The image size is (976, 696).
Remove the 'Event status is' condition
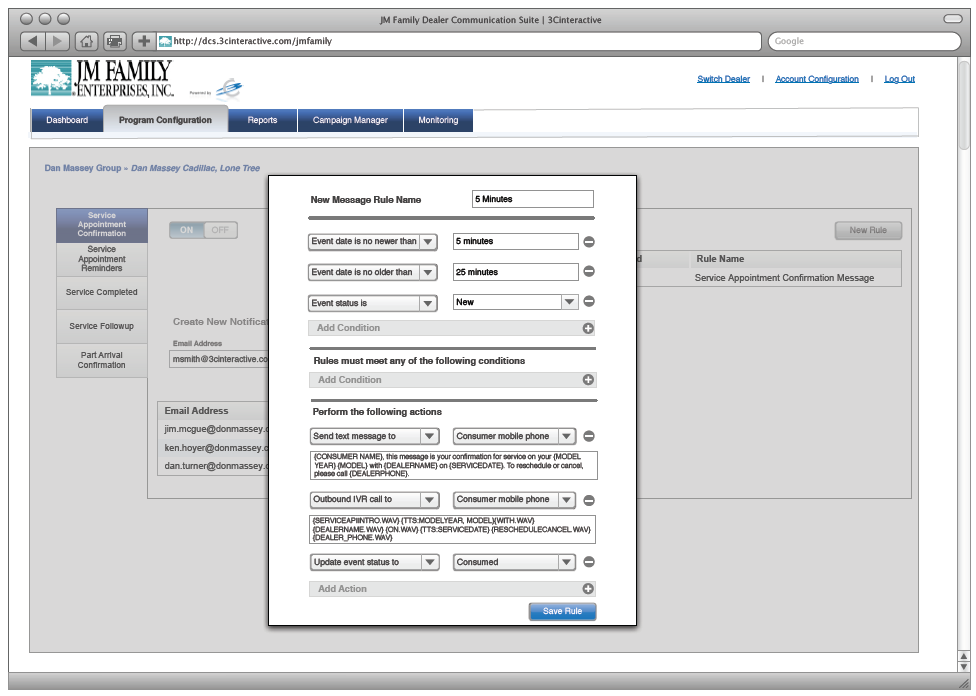[589, 301]
